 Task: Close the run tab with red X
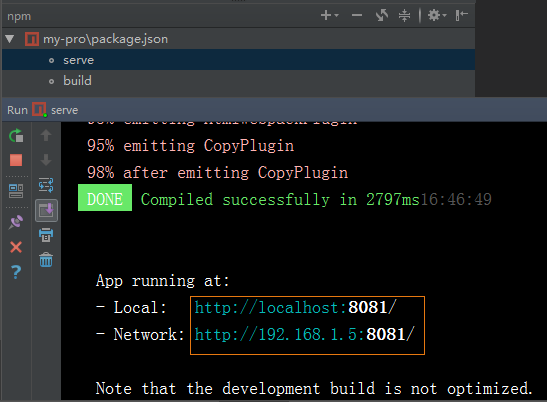click(16, 247)
